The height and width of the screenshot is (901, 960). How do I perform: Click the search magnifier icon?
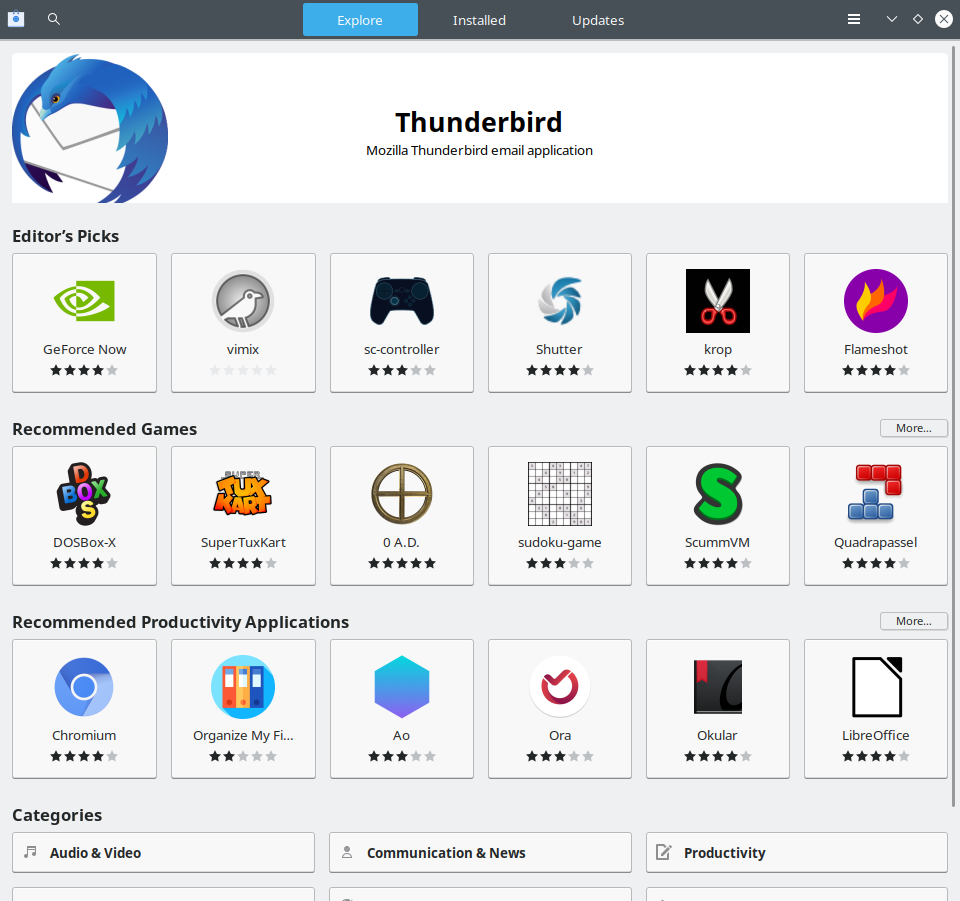click(x=54, y=19)
